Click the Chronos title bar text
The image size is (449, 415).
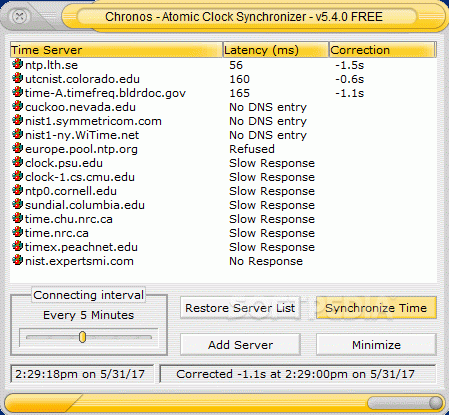pos(244,17)
